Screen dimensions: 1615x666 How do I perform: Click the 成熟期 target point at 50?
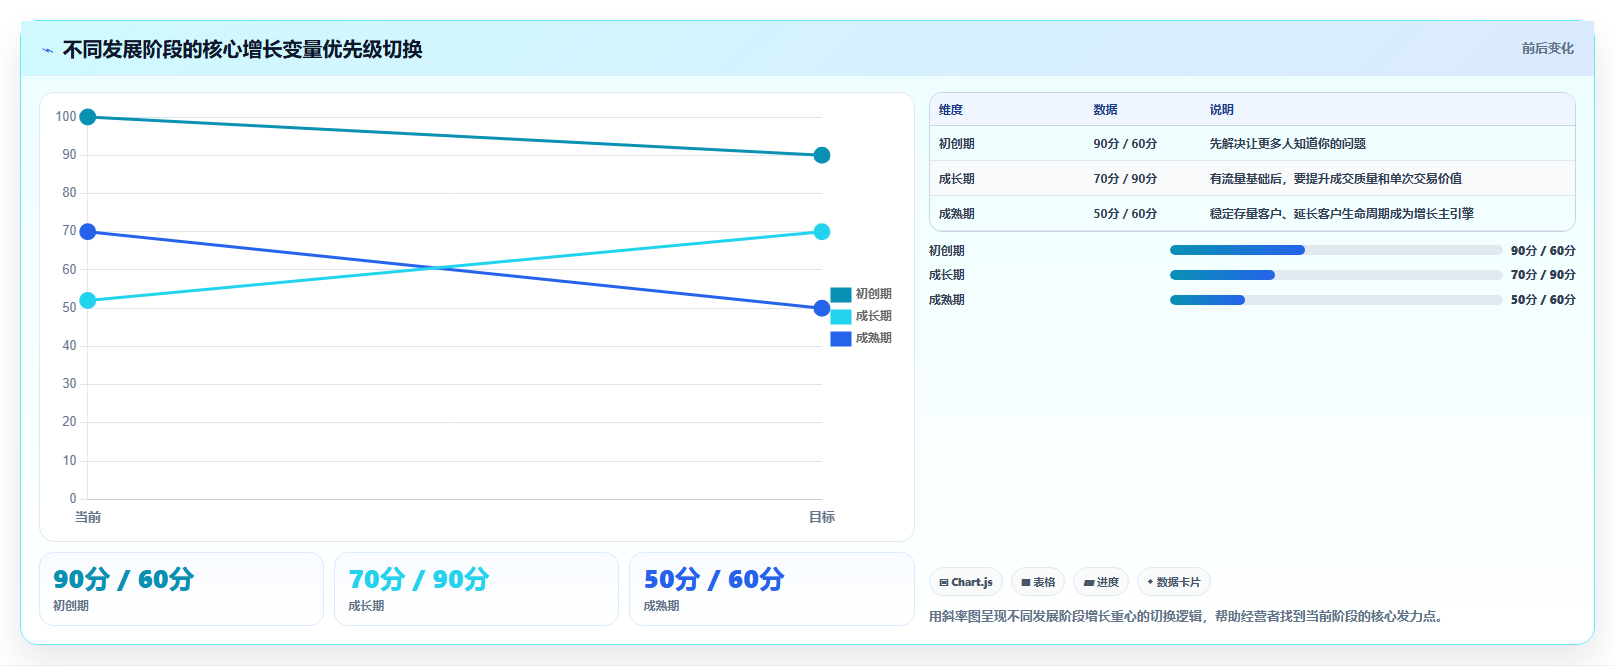coord(822,308)
